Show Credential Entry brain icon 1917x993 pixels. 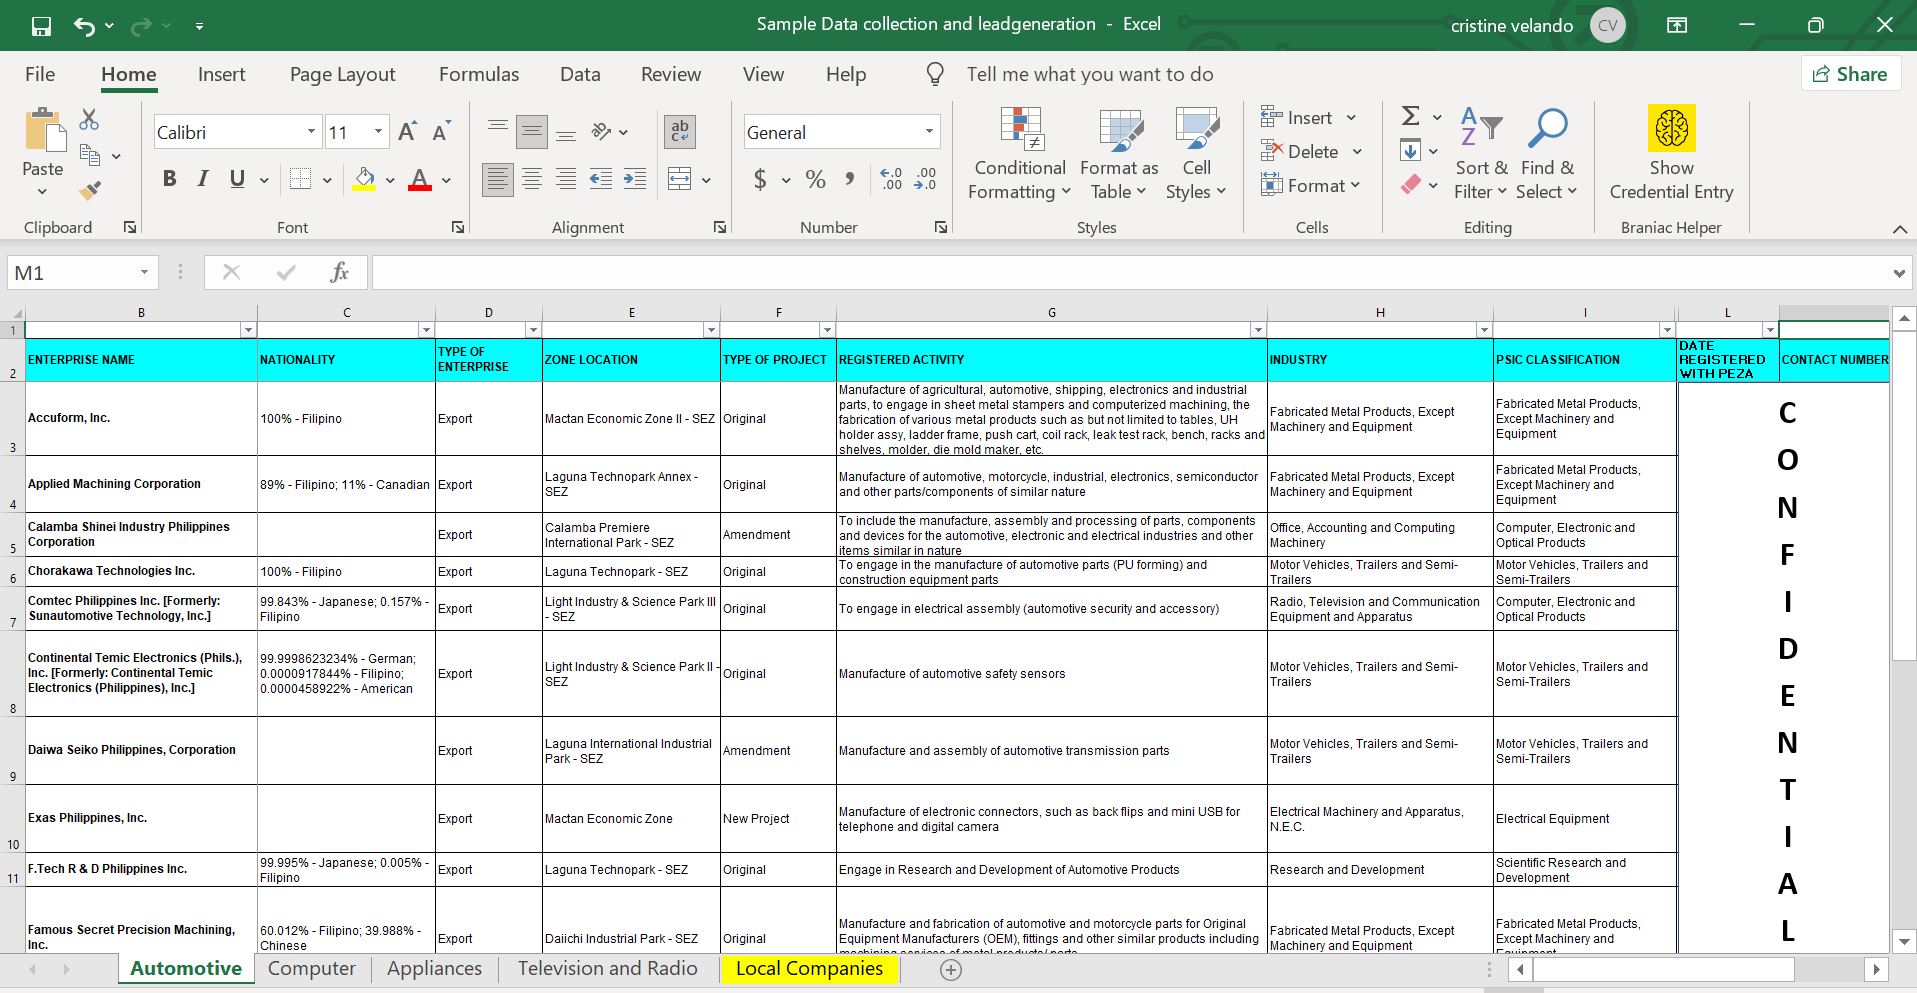point(1671,128)
